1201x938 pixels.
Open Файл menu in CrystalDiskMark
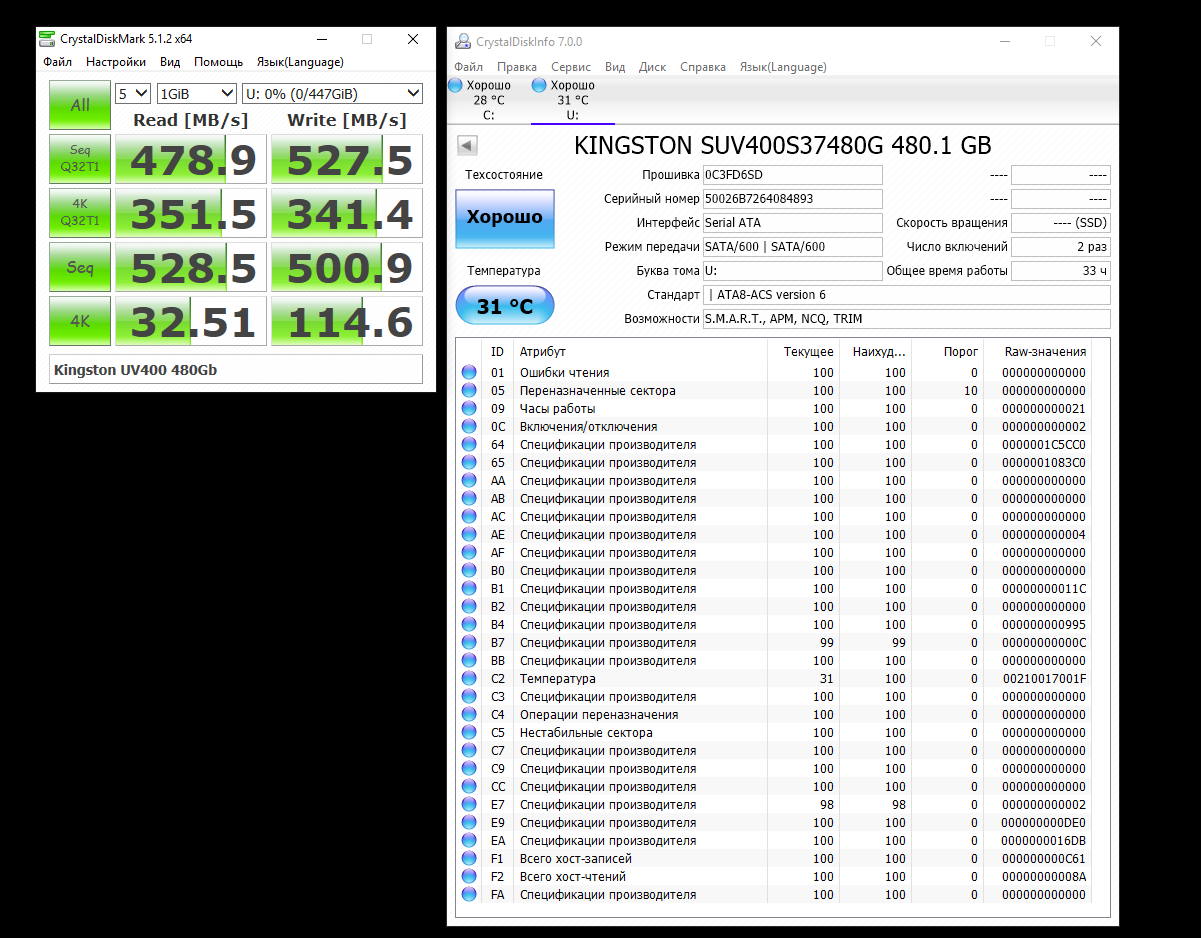[58, 62]
